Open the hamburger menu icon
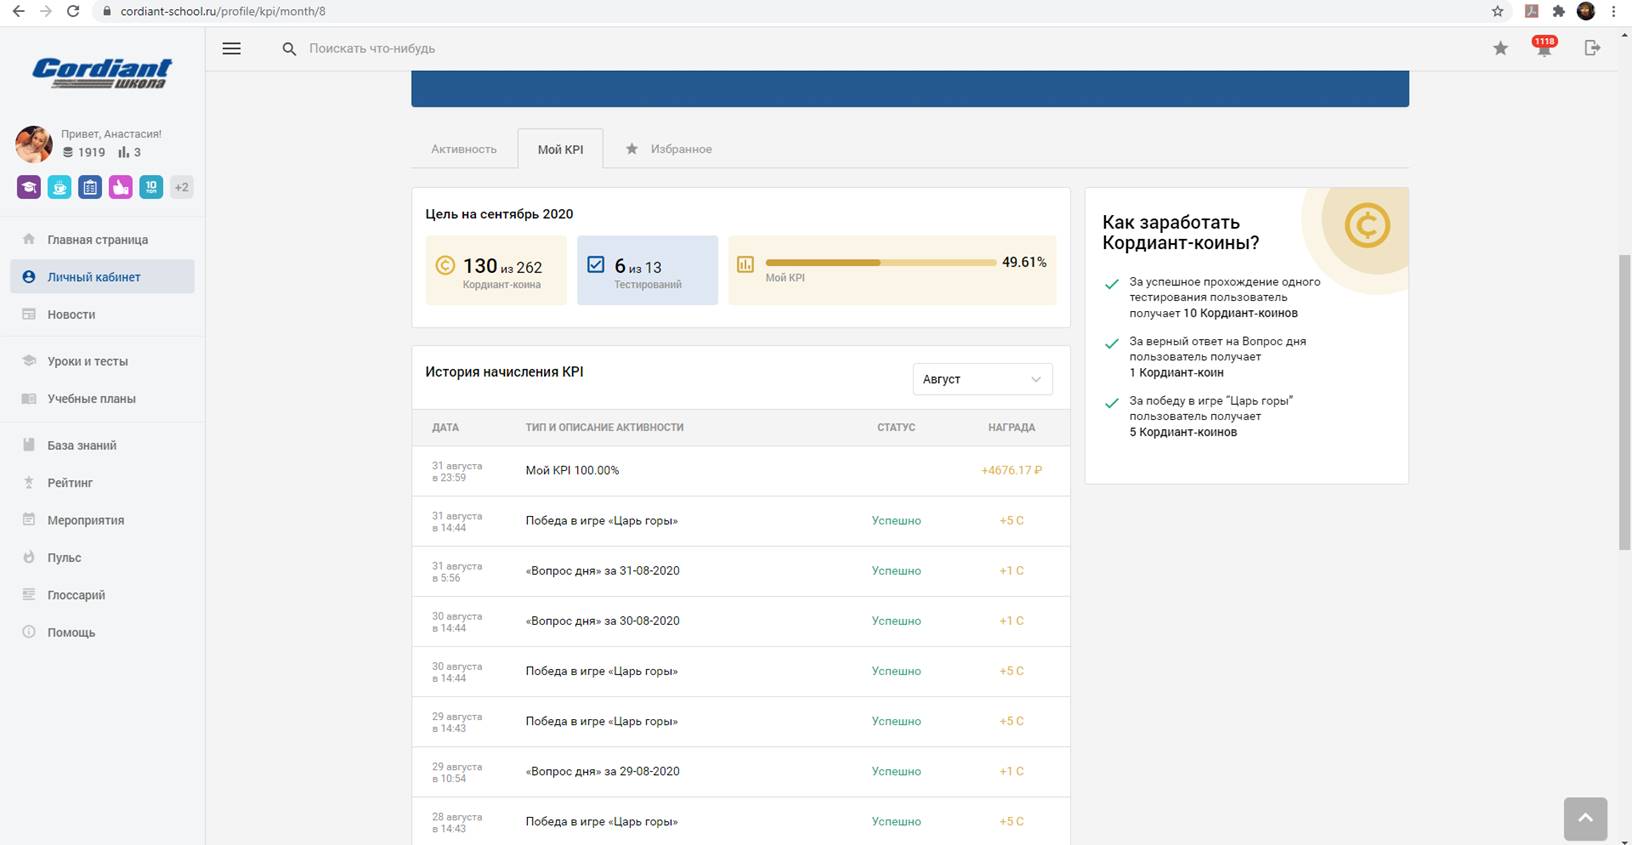 point(231,48)
